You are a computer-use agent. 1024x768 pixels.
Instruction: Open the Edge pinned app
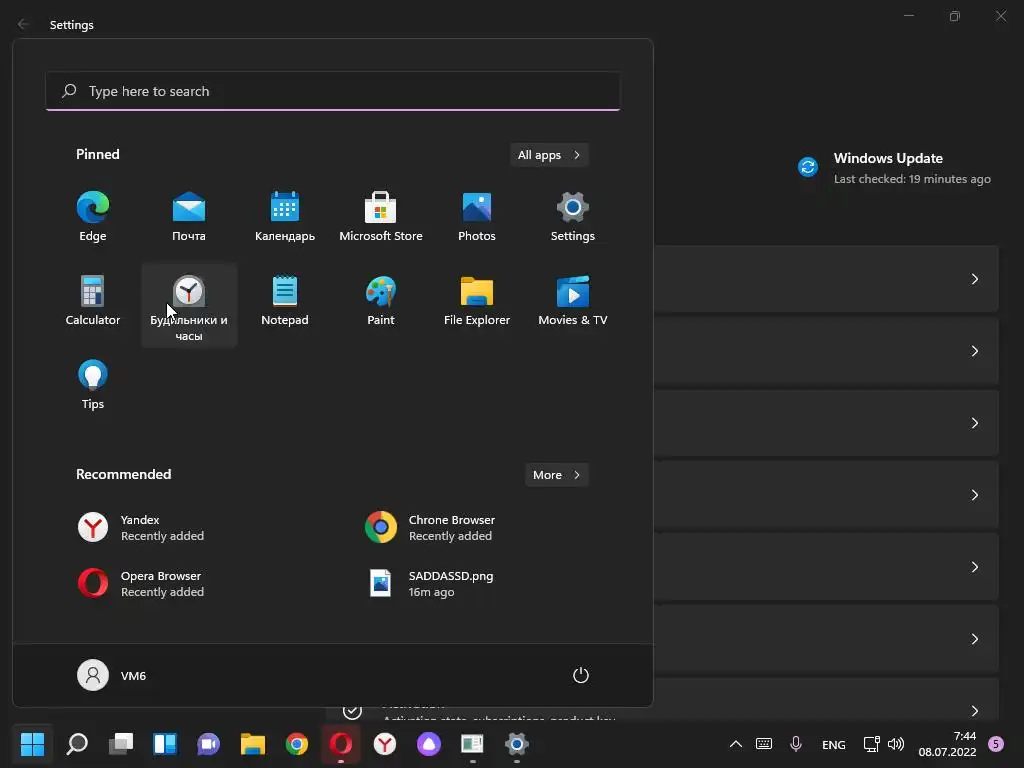93,217
